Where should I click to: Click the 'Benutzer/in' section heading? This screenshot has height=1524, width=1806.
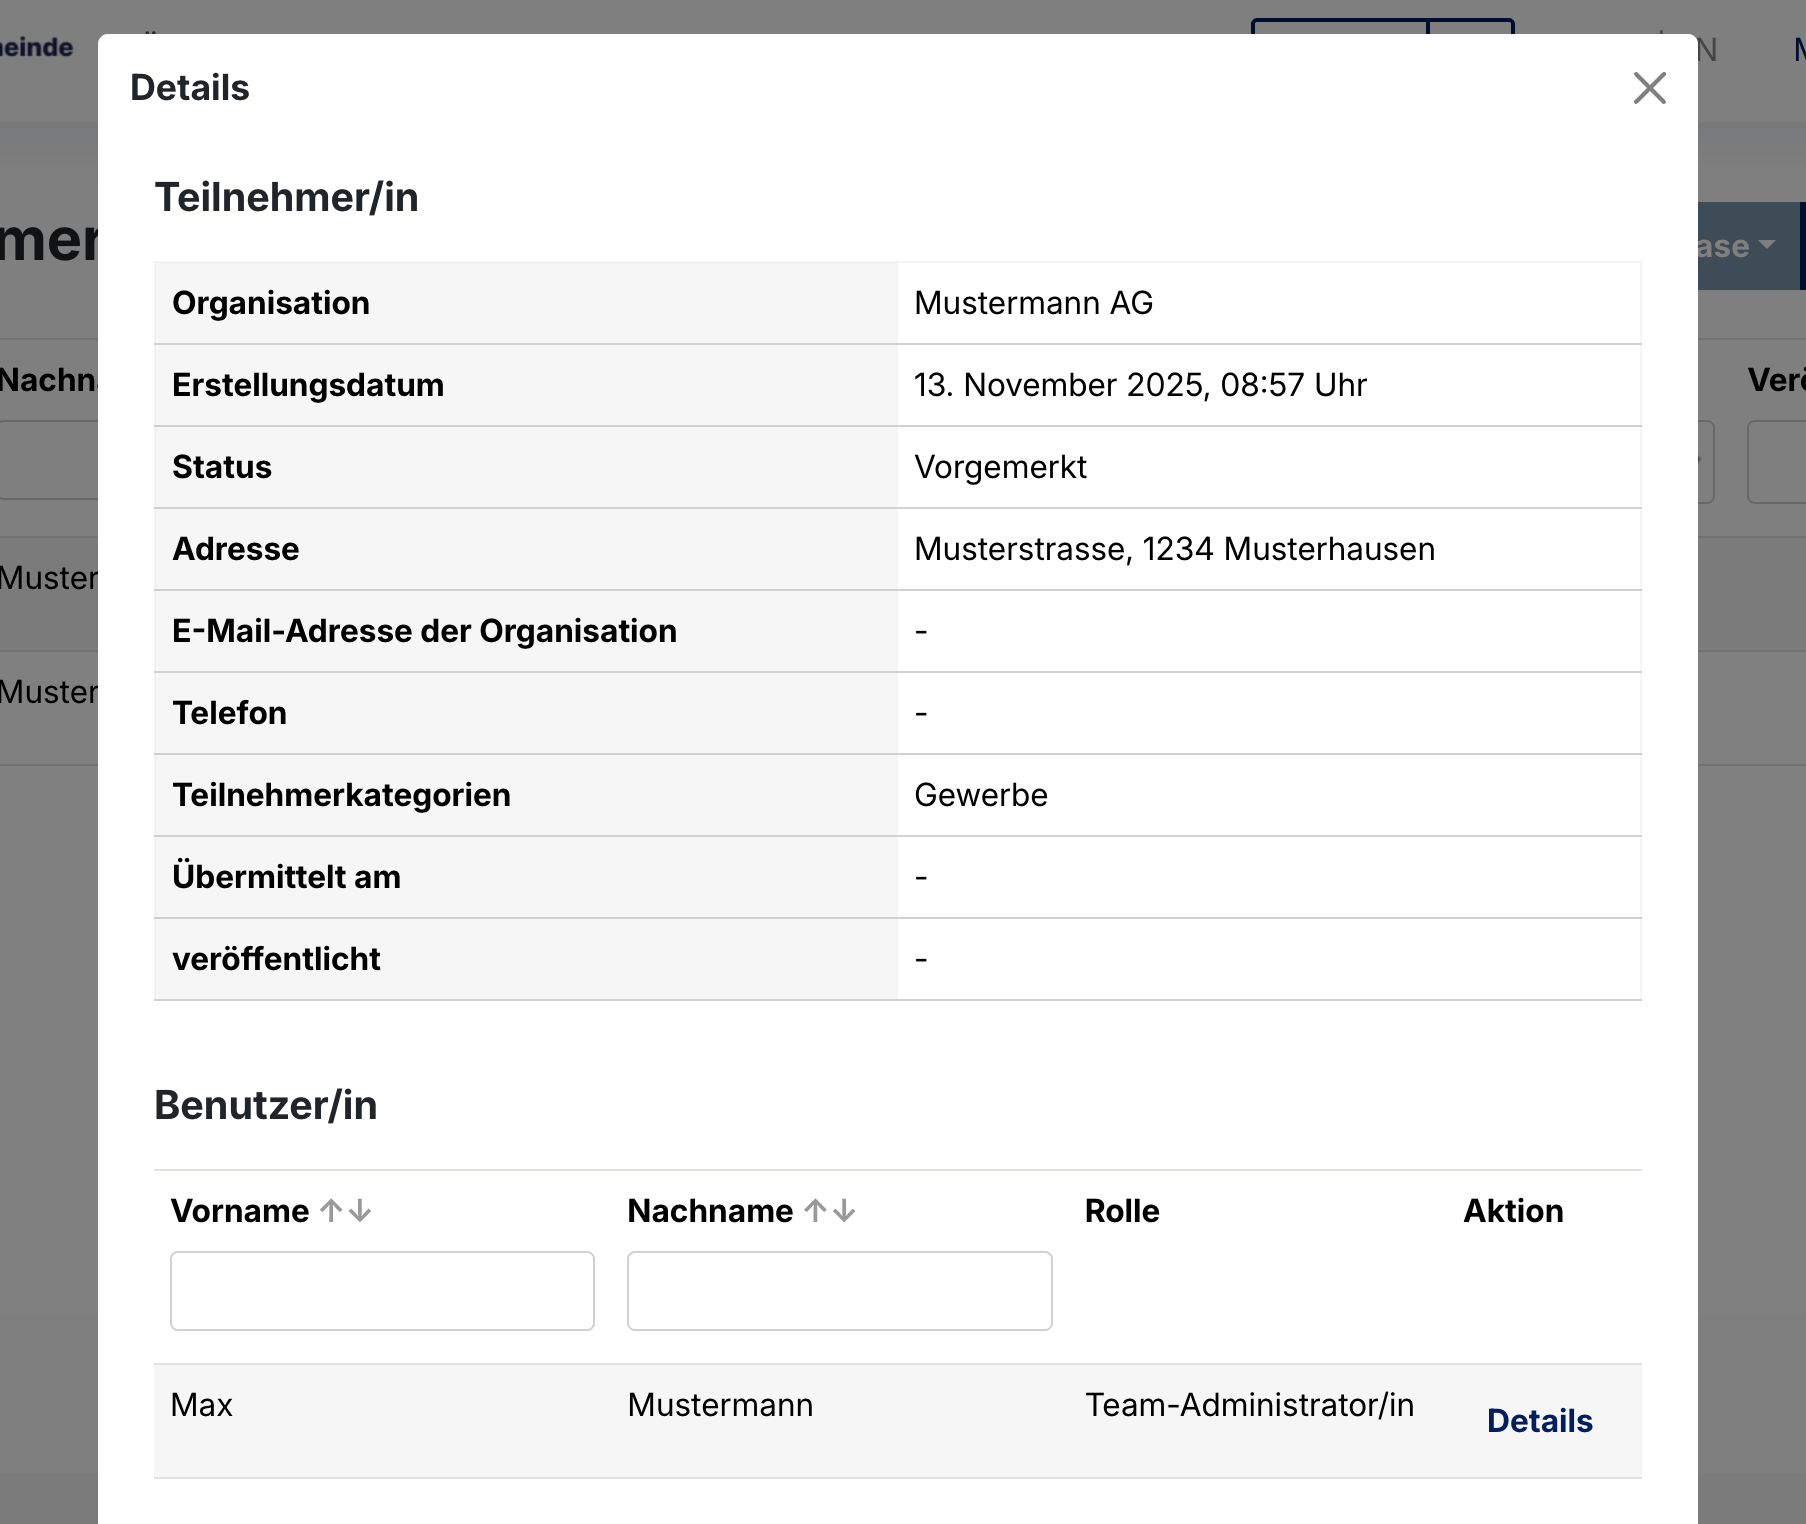(x=265, y=1105)
